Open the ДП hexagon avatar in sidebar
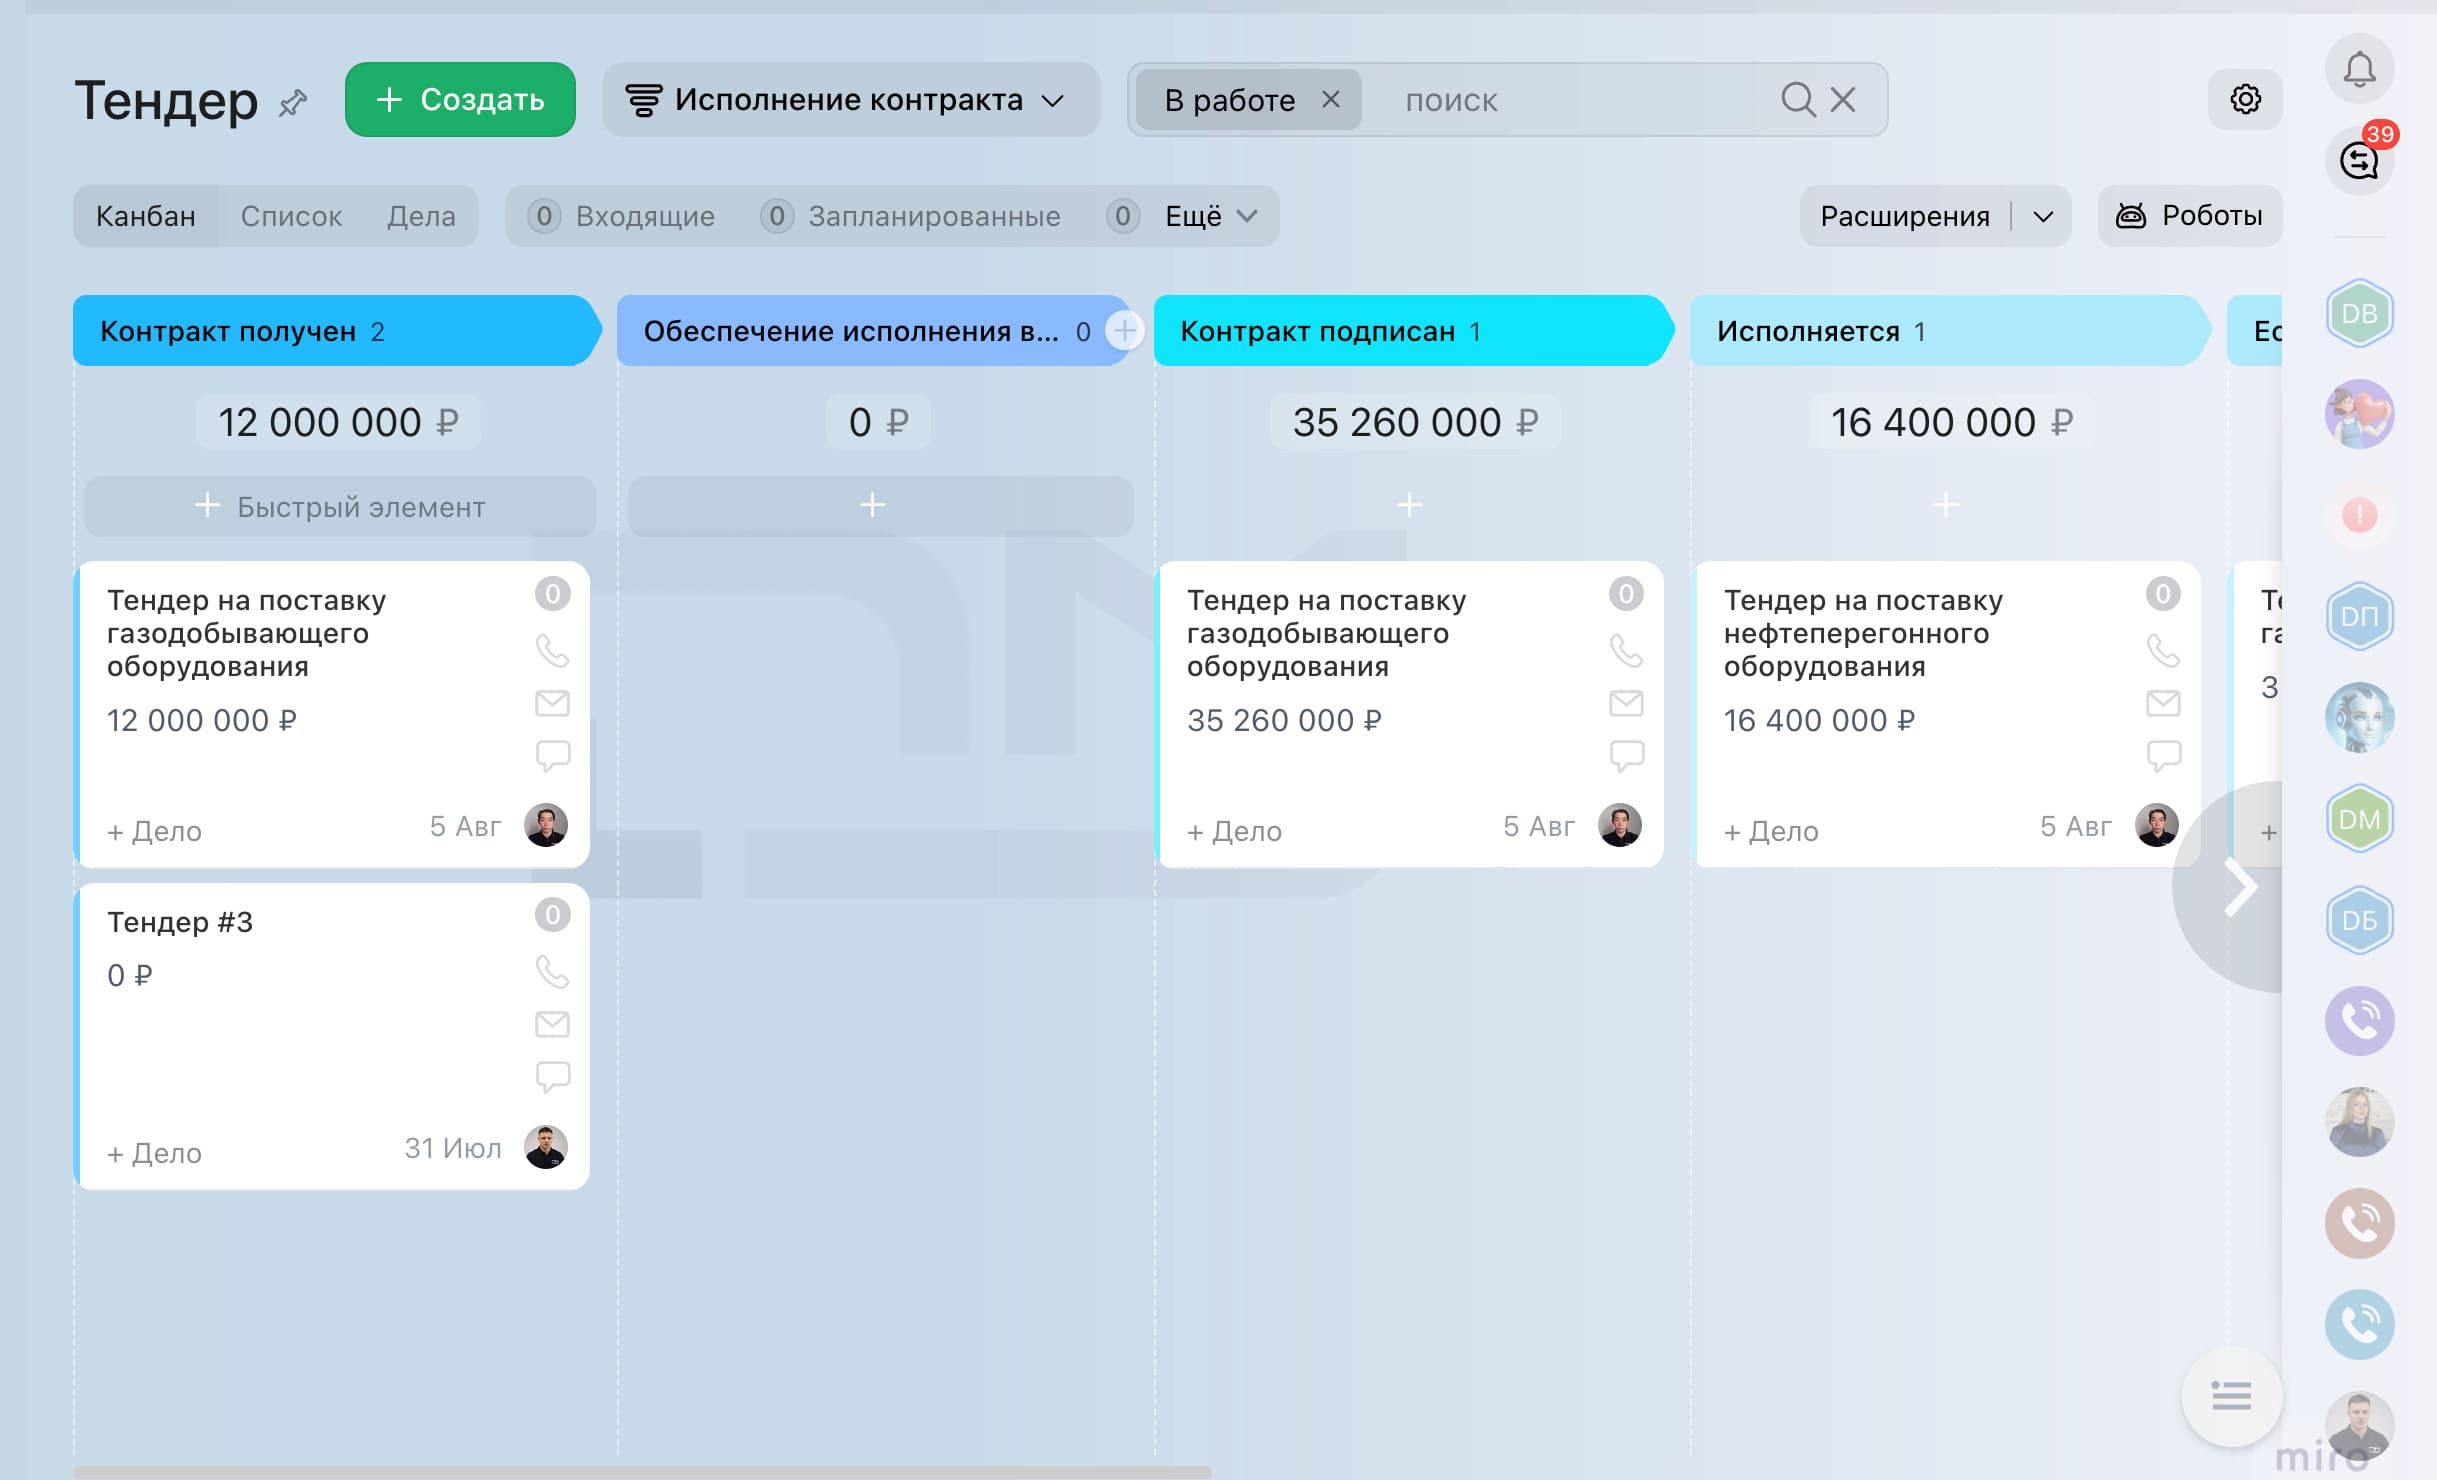 tap(2359, 616)
